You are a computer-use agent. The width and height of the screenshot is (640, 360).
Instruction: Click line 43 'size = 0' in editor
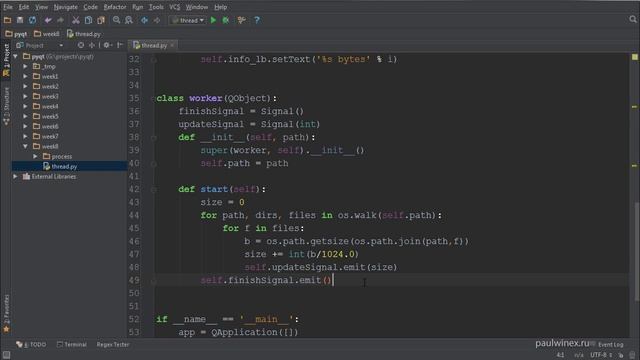click(222, 202)
